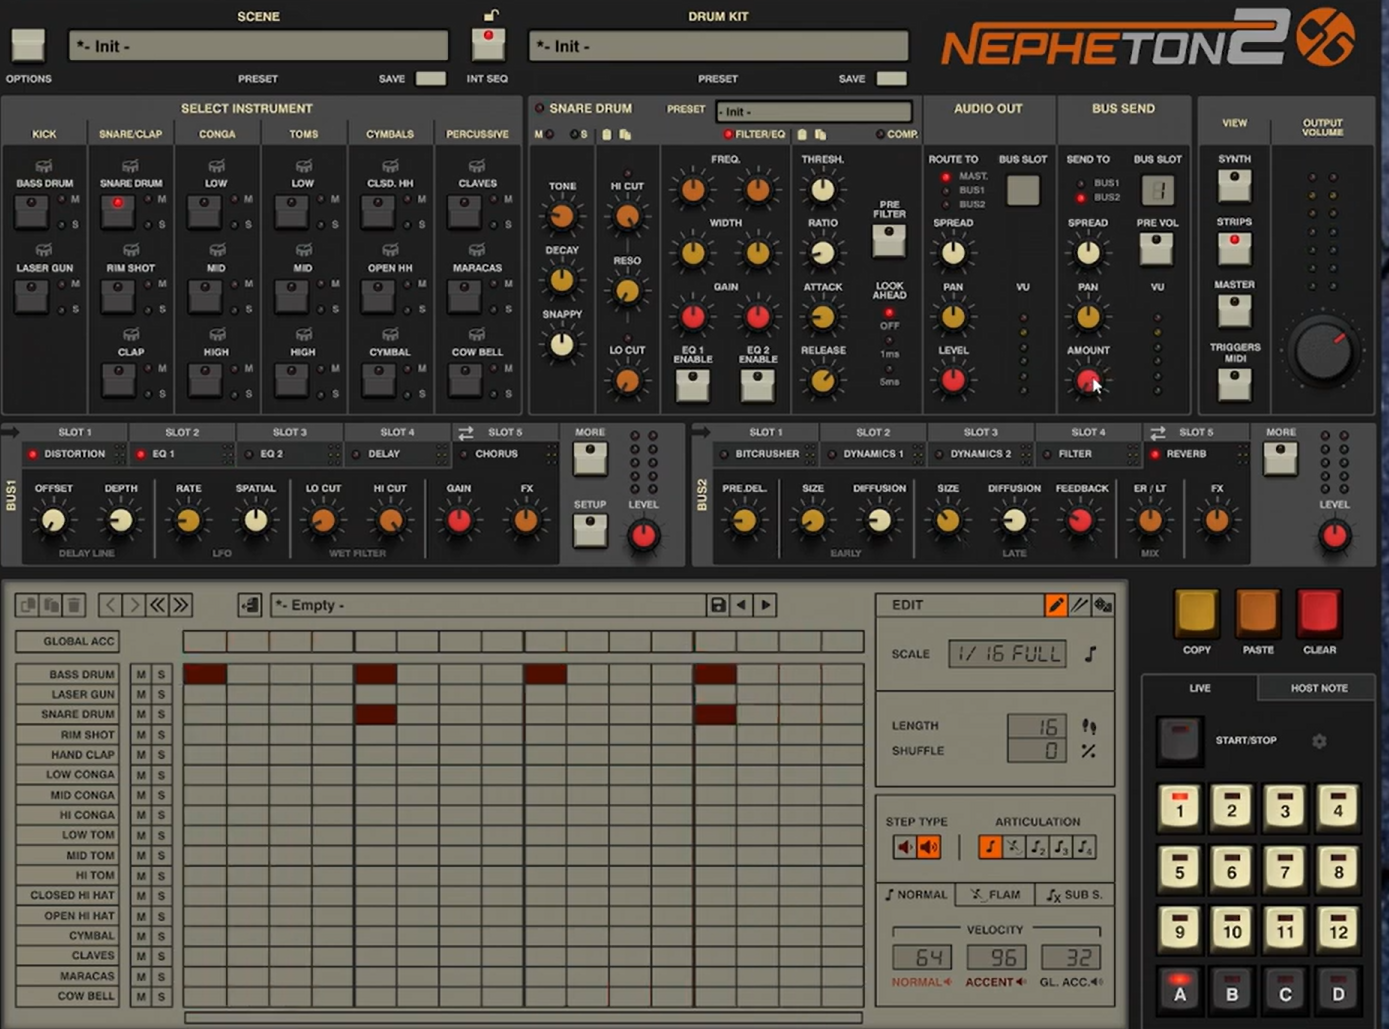Viewport: 1389px width, 1029px height.
Task: Click the note icon beside Scale
Action: tap(1090, 654)
